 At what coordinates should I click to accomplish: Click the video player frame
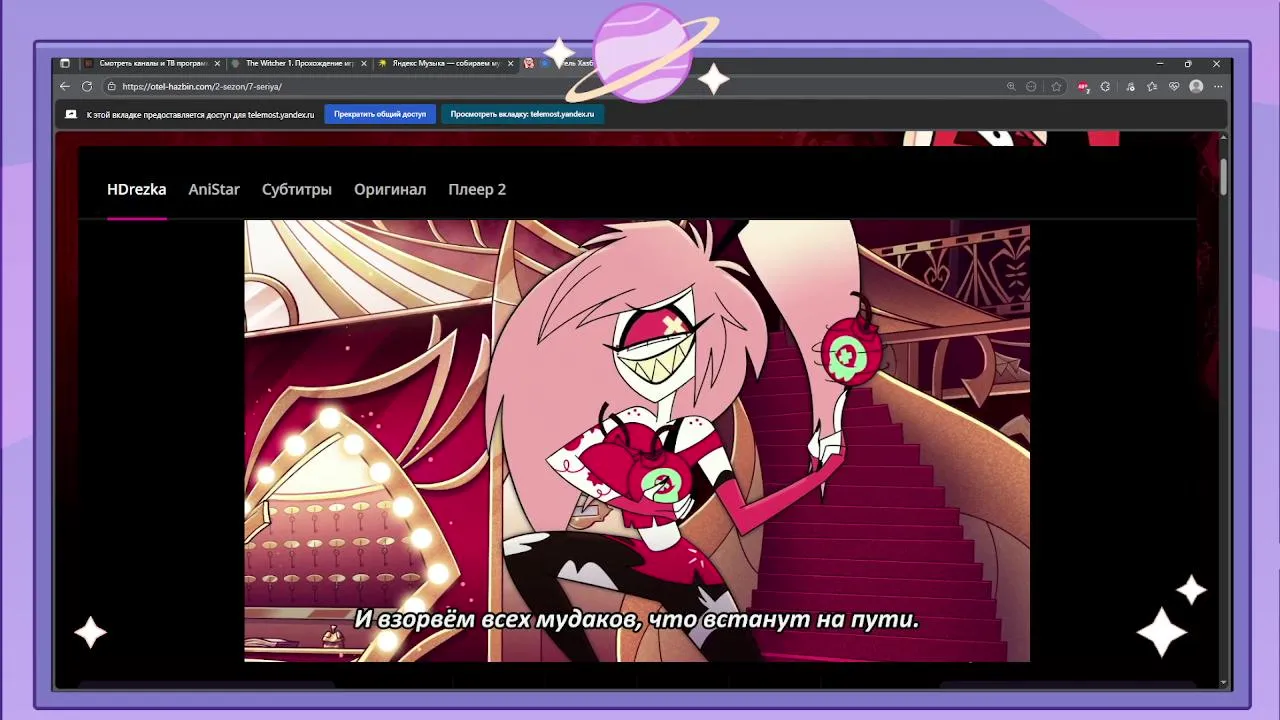pyautogui.click(x=637, y=441)
